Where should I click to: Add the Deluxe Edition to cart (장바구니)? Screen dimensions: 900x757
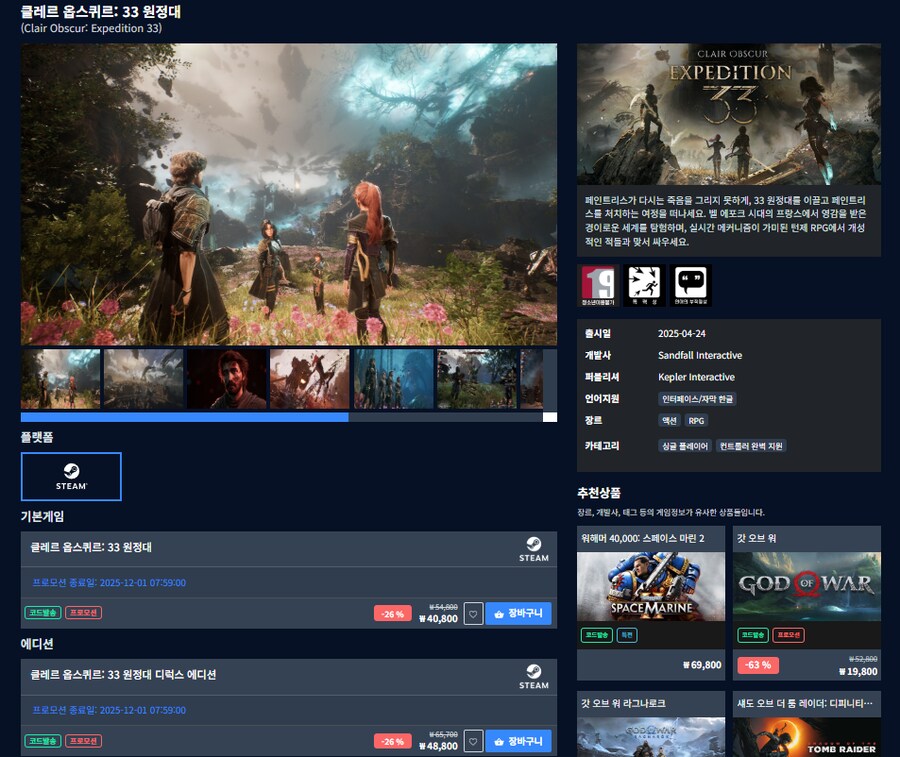point(518,741)
